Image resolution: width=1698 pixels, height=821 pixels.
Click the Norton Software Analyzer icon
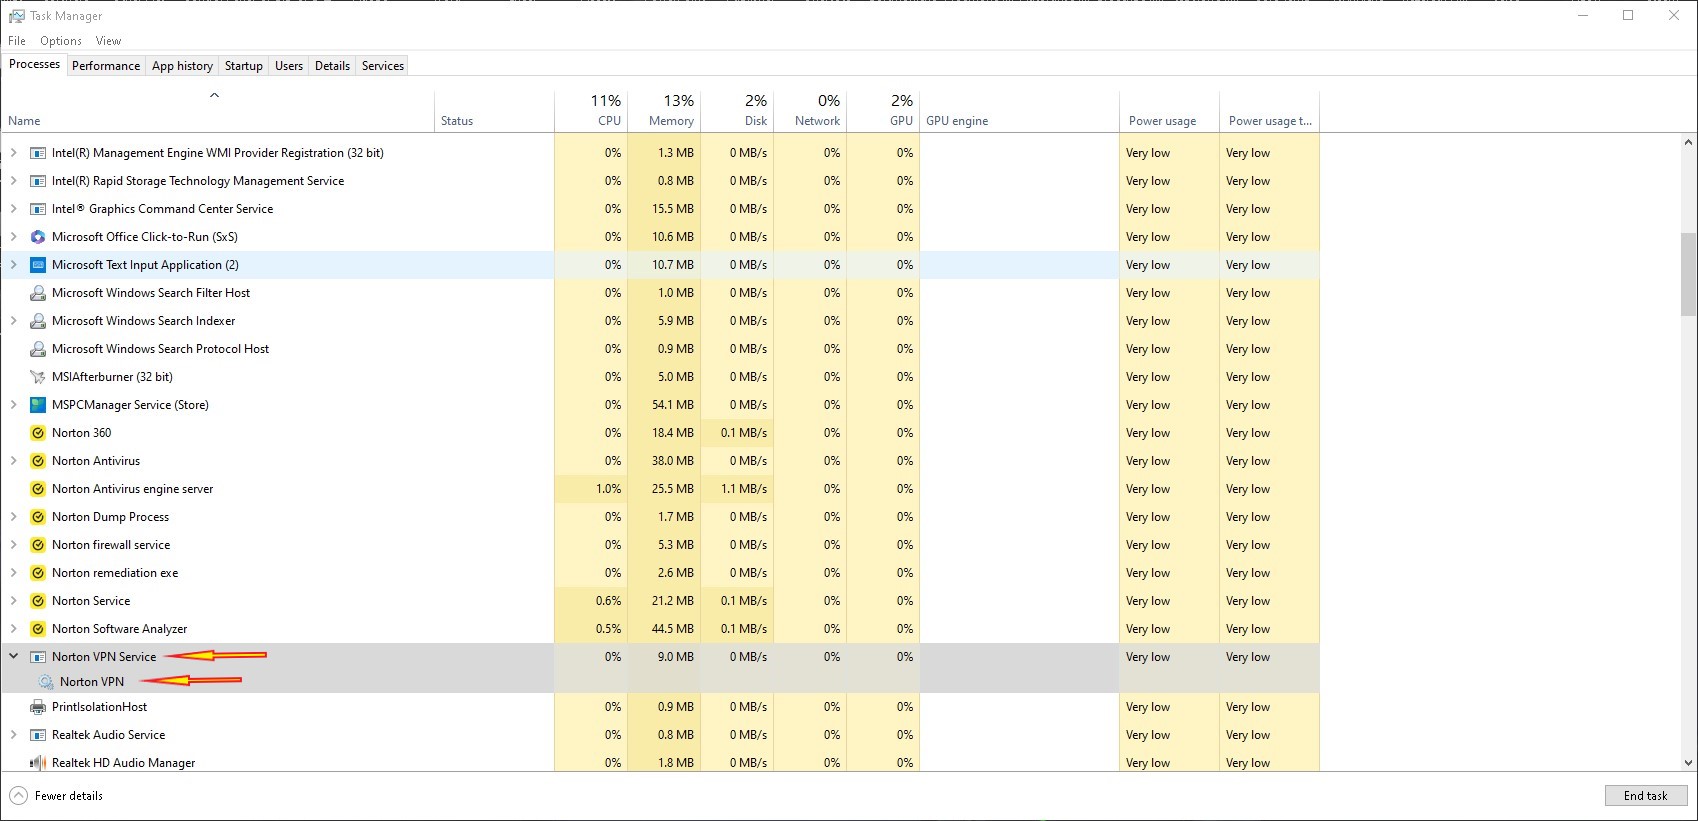pos(38,629)
